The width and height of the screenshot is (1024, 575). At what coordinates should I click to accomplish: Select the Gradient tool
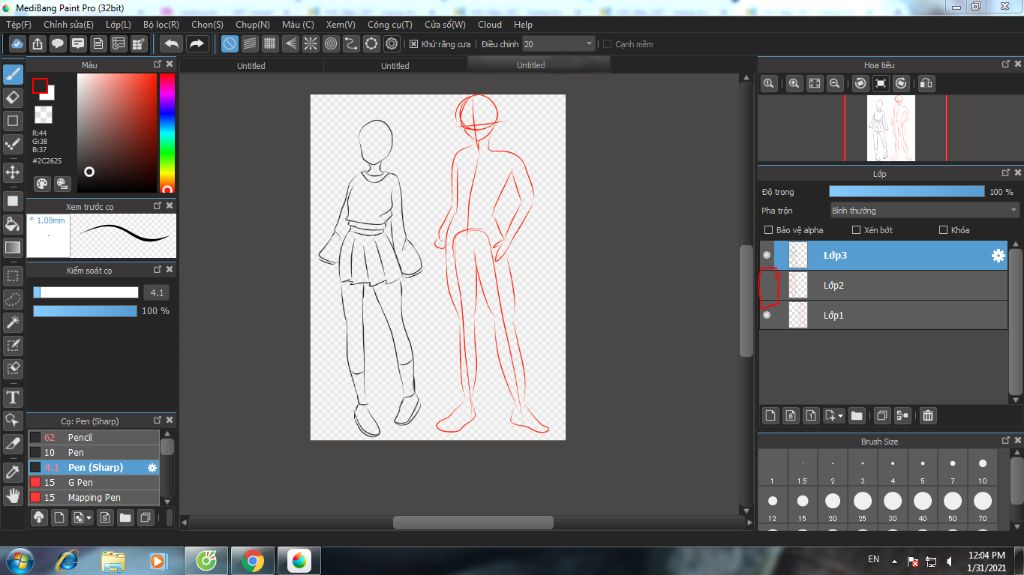[12, 248]
